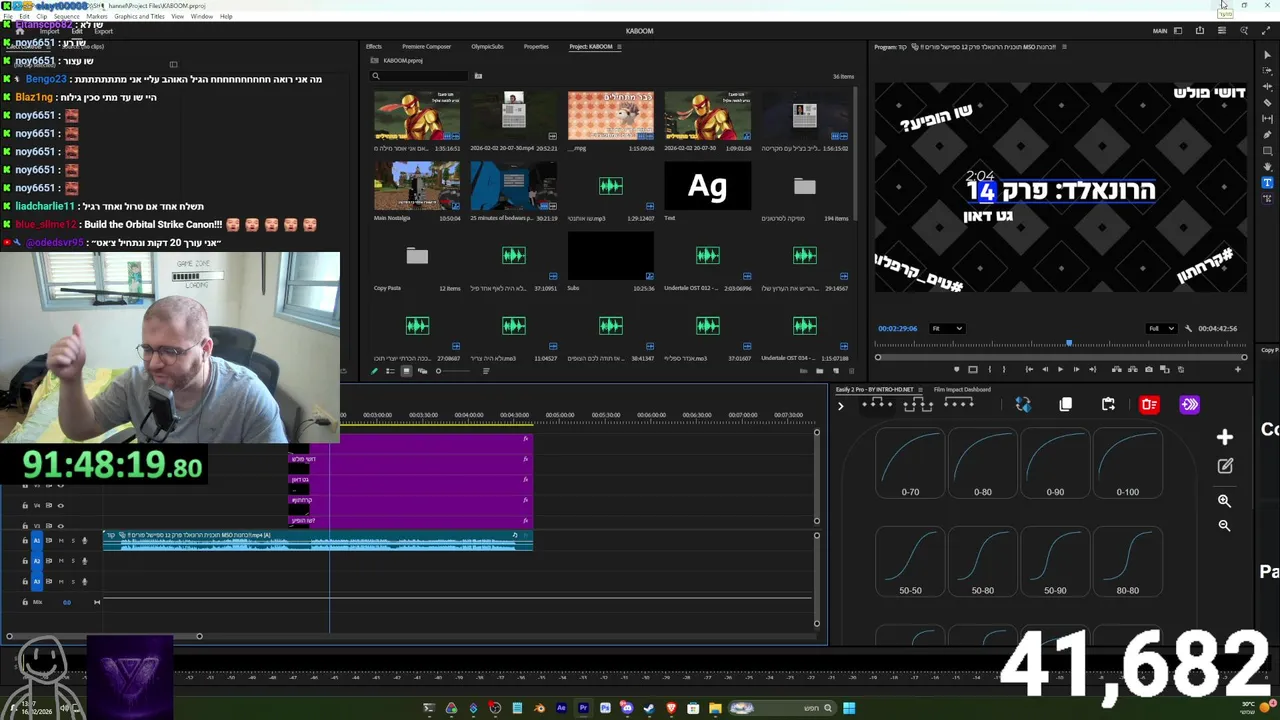Click the Project panel search field
The image size is (1280, 720).
pos(420,76)
